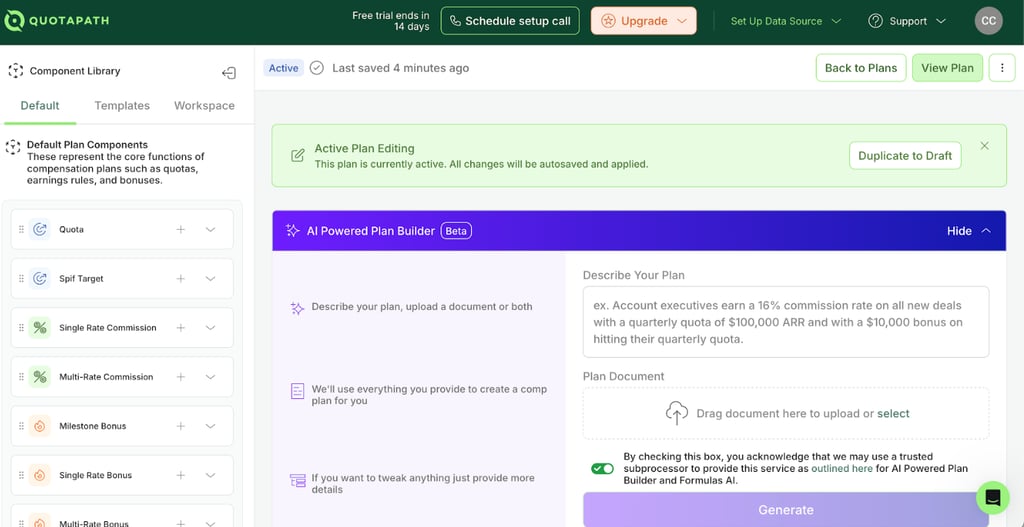Click the View Plan button
The width and height of the screenshot is (1024, 527).
947,68
